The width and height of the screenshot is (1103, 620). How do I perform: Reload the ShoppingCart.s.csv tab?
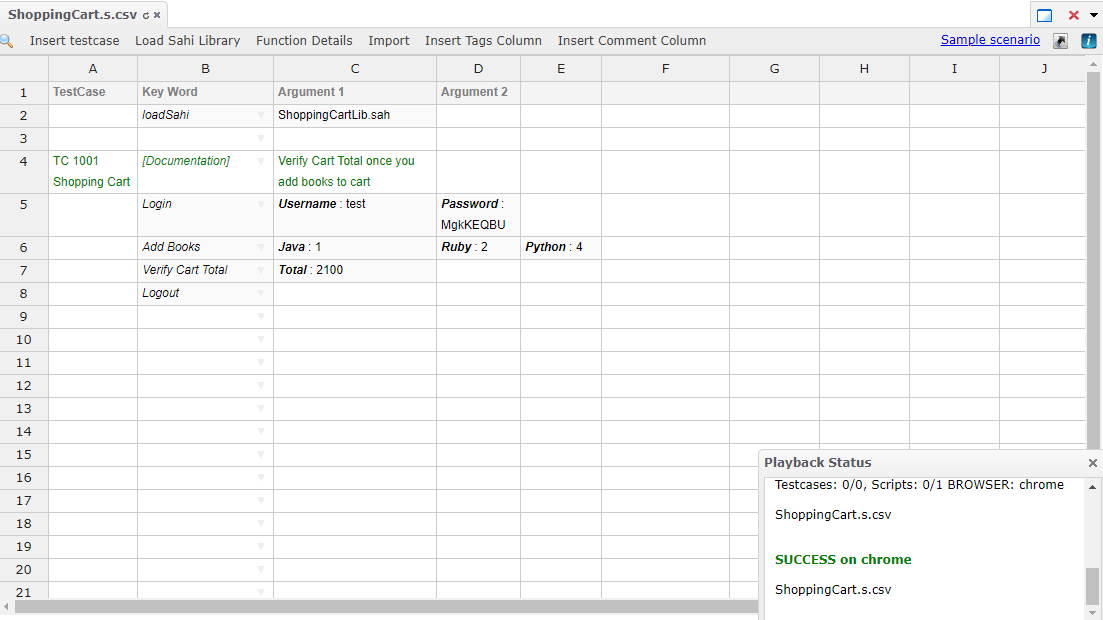[146, 16]
